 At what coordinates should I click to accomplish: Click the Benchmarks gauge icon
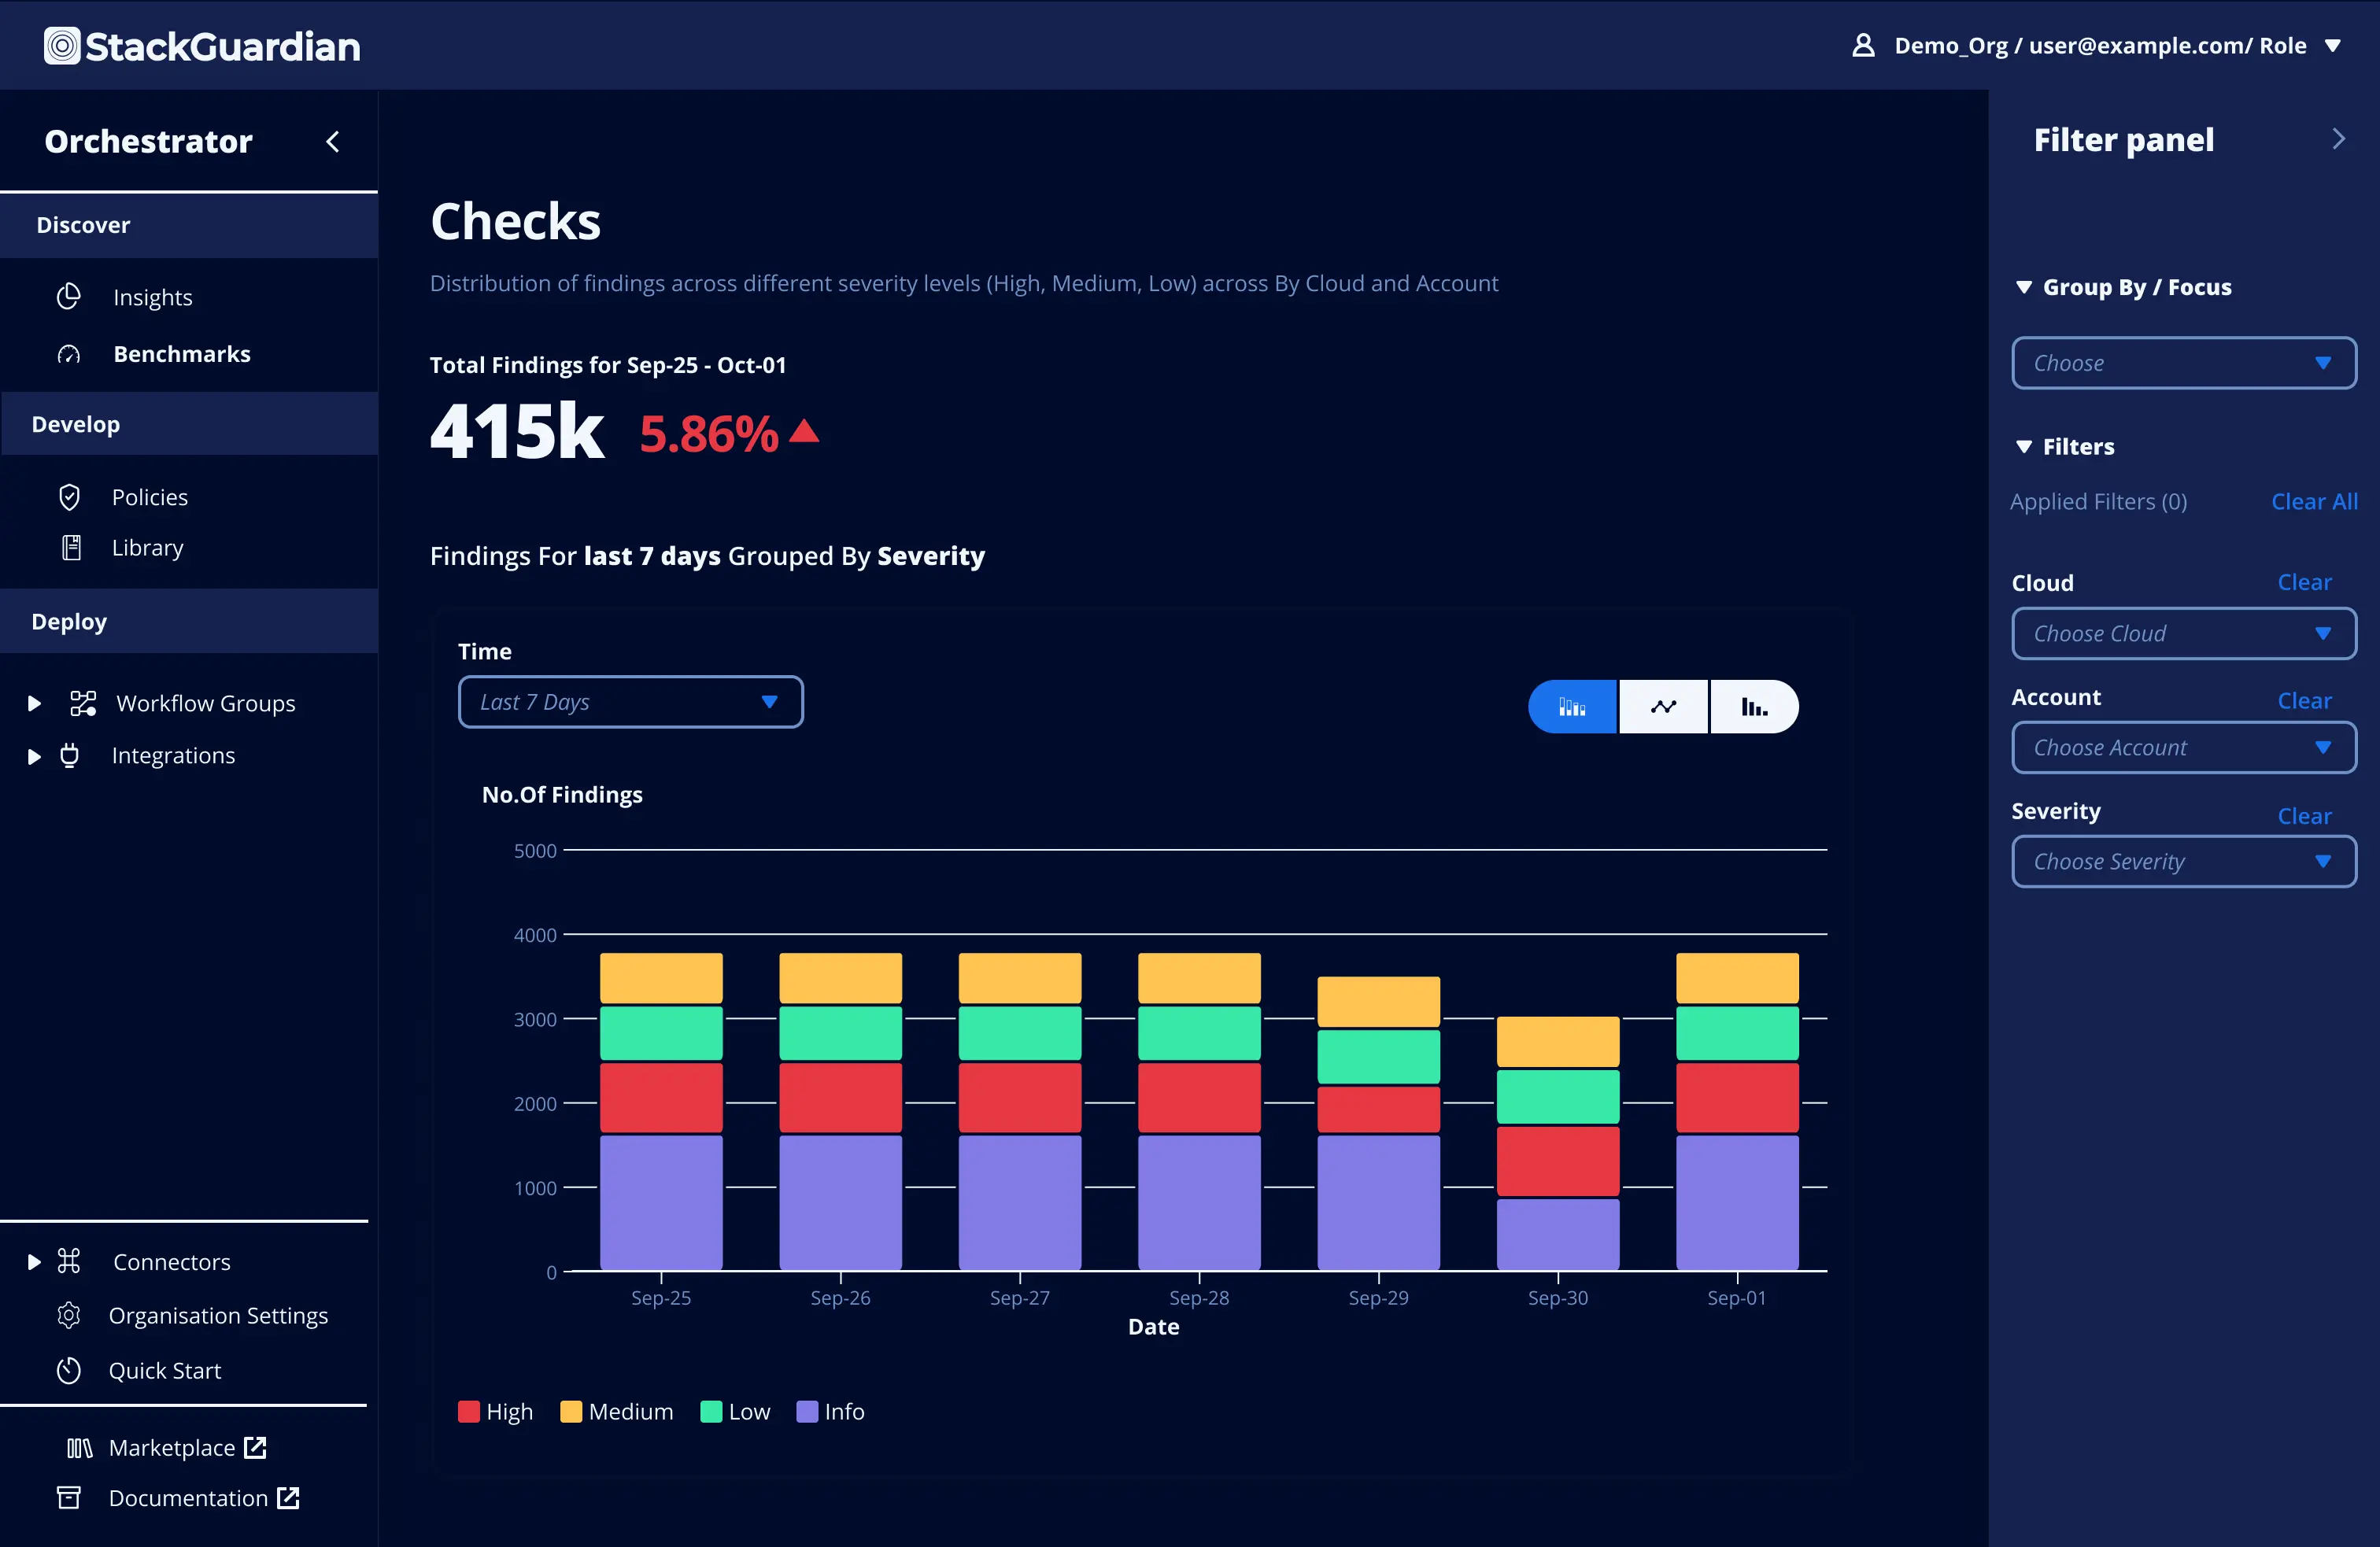click(68, 354)
